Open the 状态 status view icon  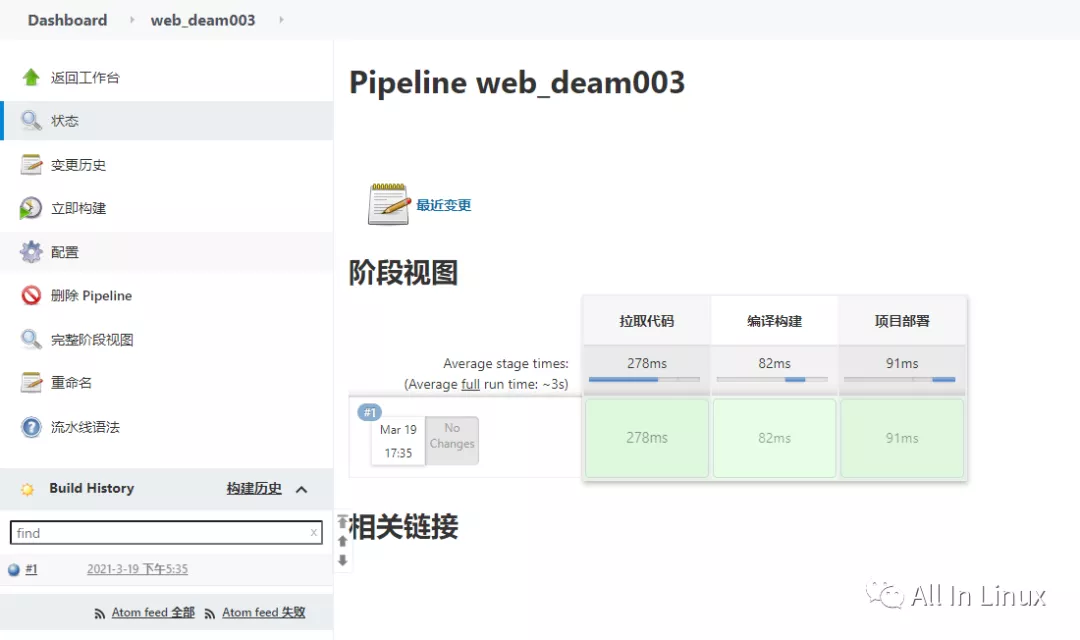30,120
